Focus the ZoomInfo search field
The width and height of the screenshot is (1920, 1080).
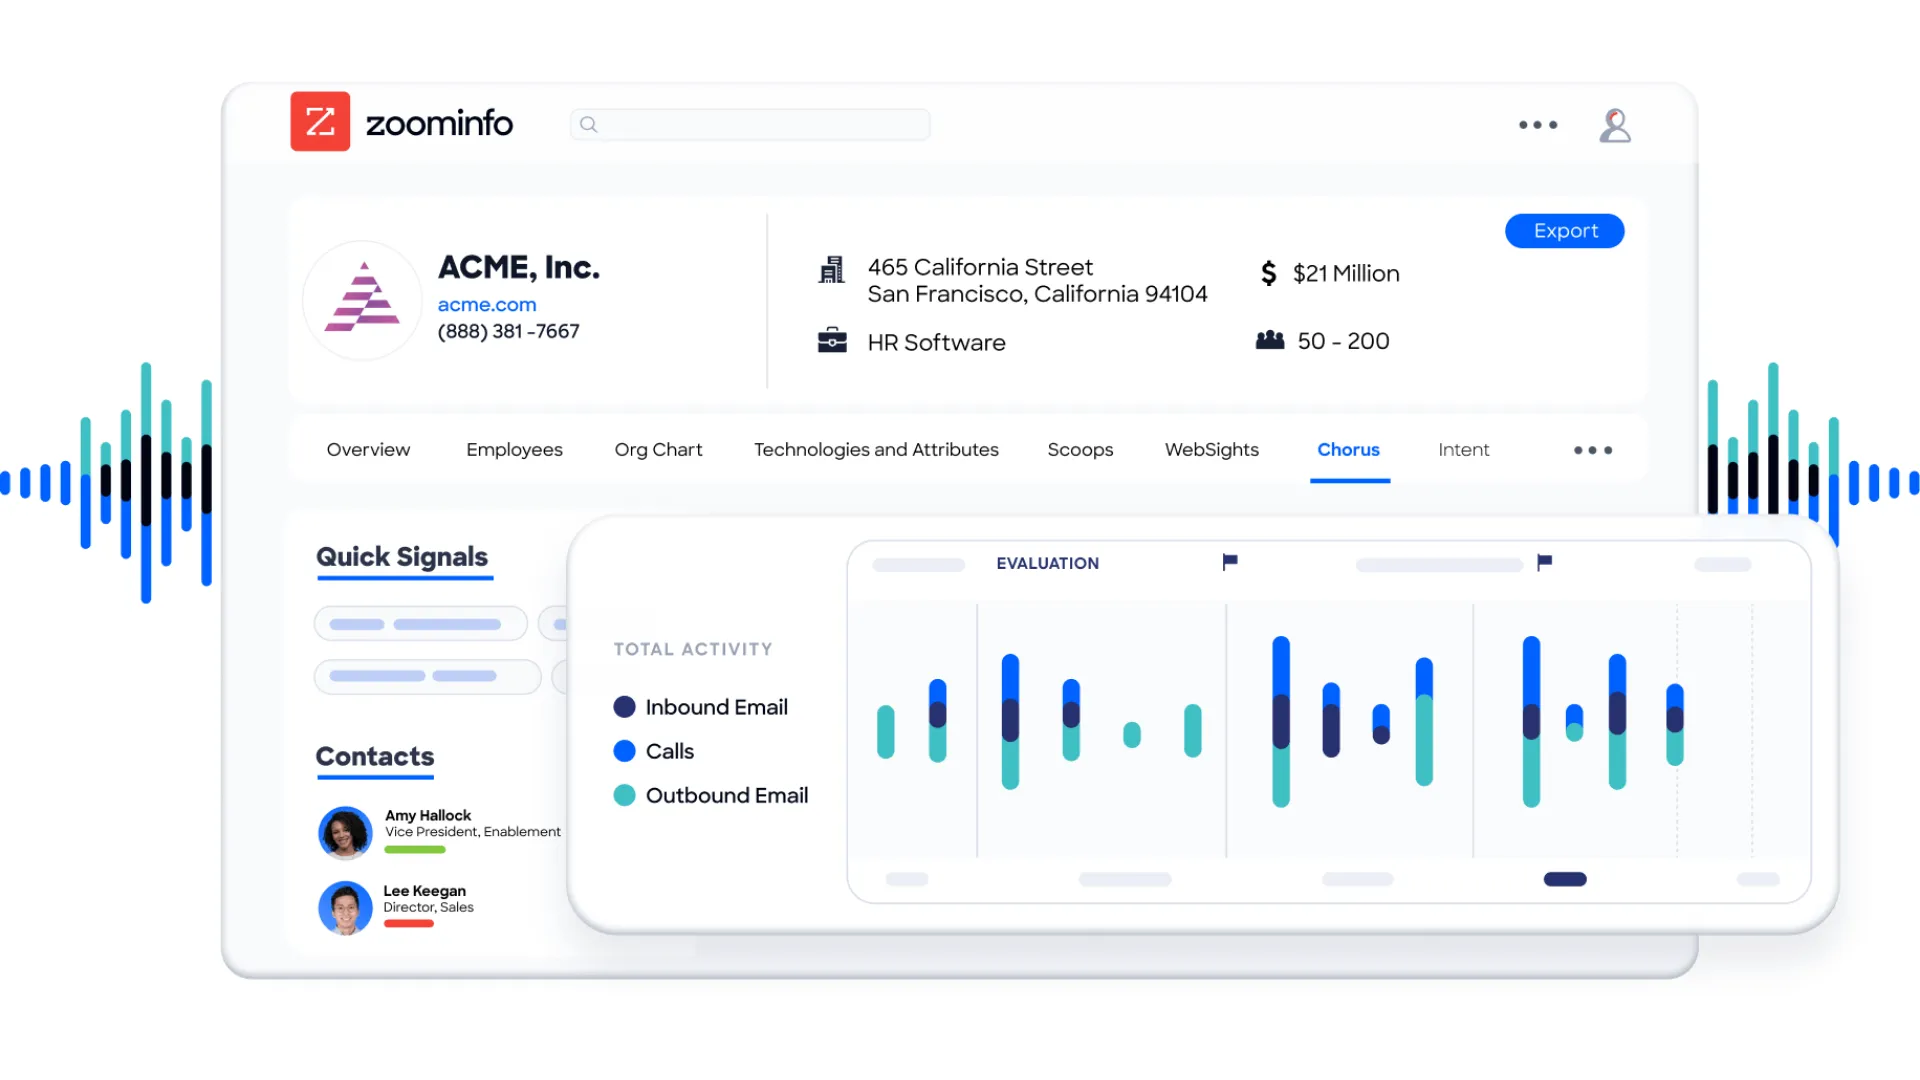(x=750, y=124)
